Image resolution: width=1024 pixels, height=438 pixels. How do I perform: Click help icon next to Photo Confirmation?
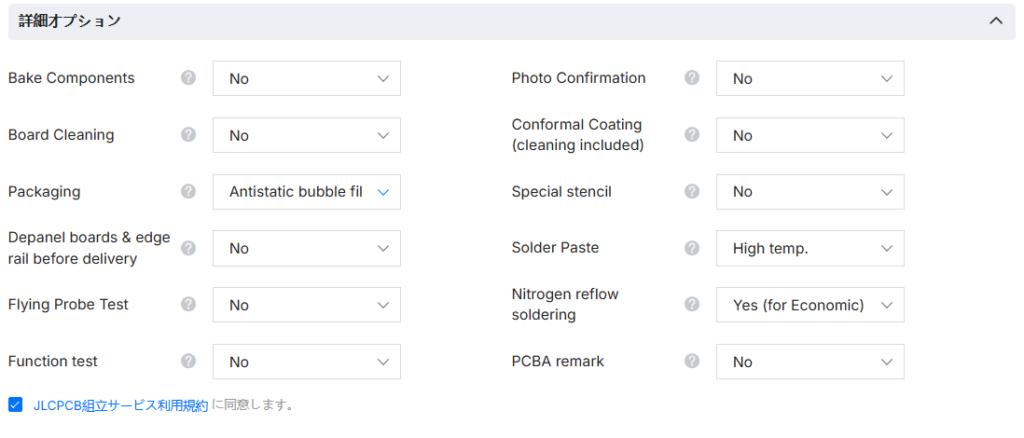691,78
